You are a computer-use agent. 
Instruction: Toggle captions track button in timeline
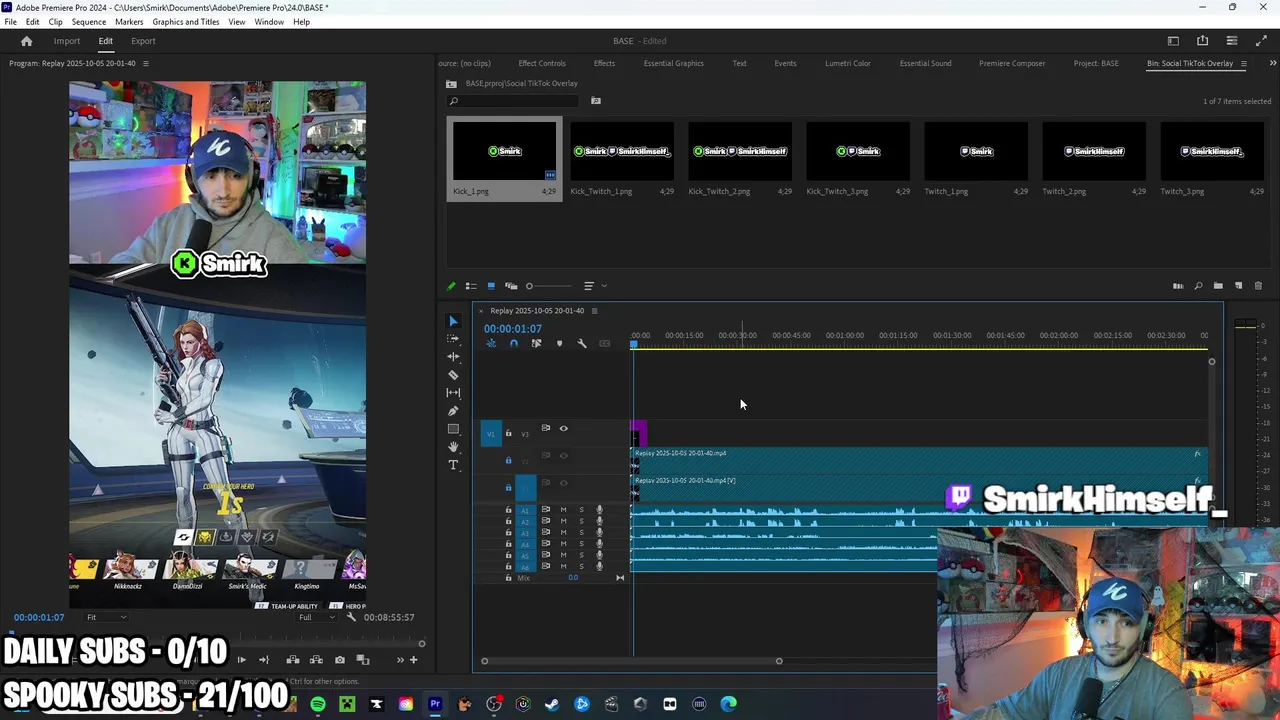pyautogui.click(x=604, y=344)
